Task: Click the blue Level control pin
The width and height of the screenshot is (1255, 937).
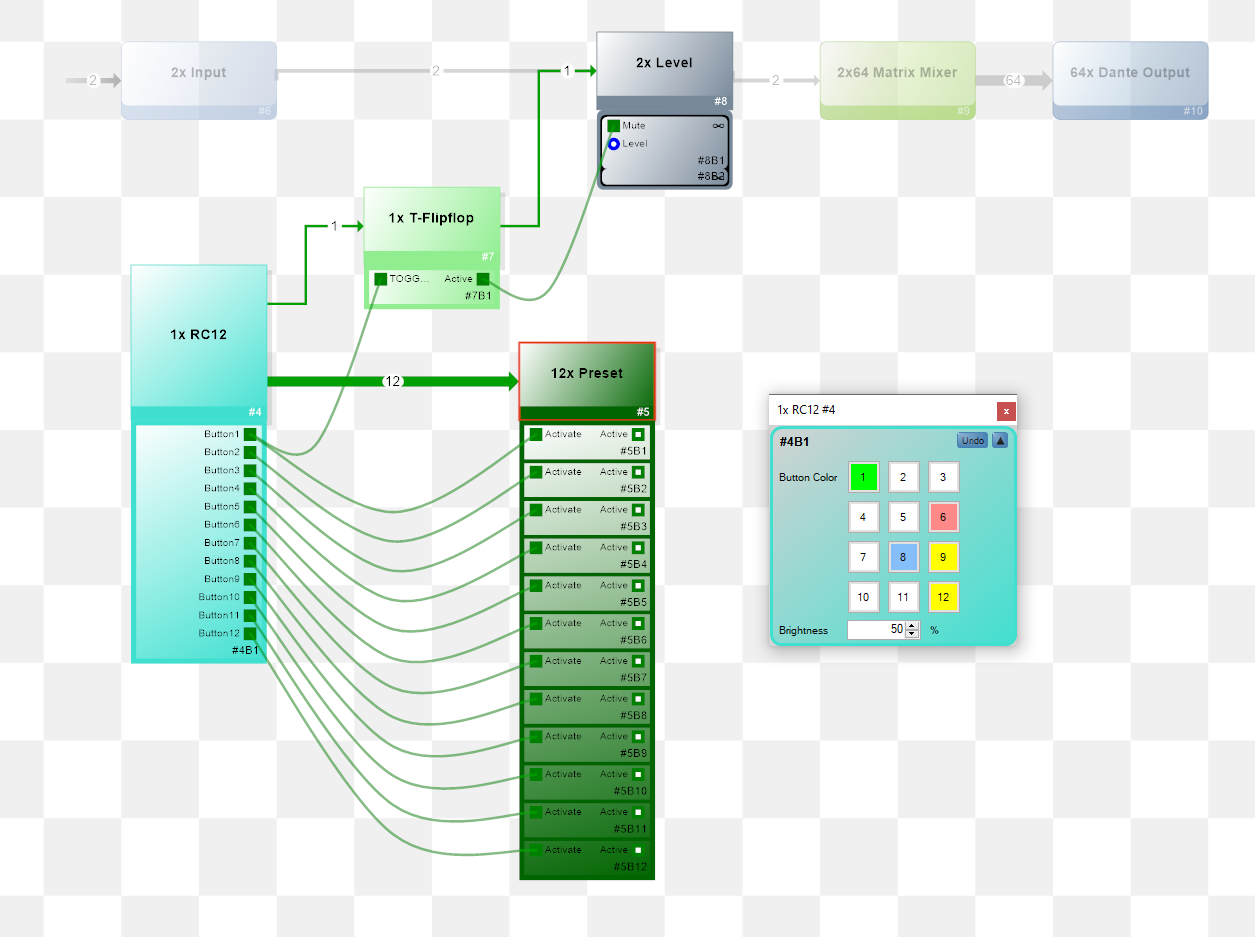Action: 613,144
